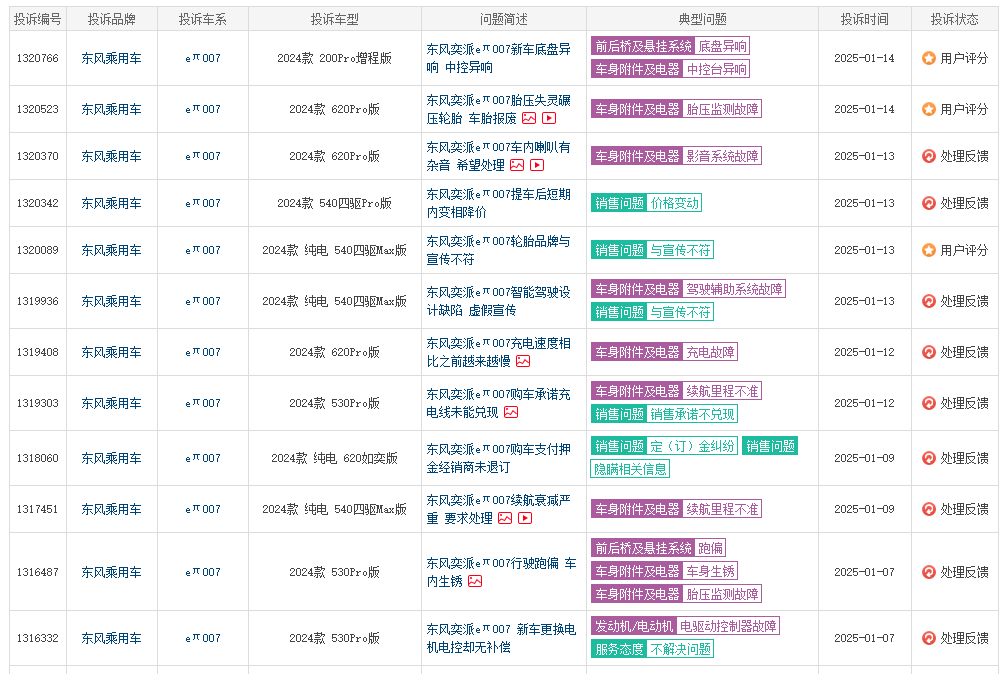Open complaint about 智能驾驶设计缺陷

click(x=498, y=301)
